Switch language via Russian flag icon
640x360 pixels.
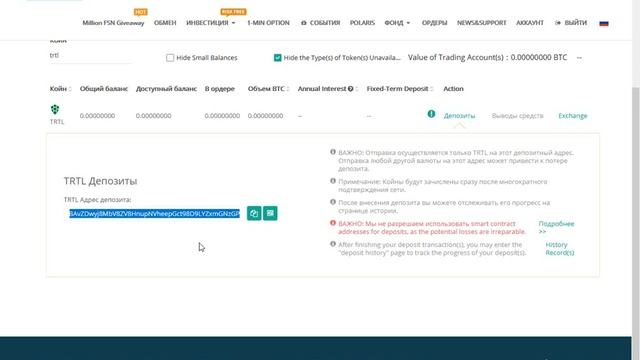coord(604,23)
